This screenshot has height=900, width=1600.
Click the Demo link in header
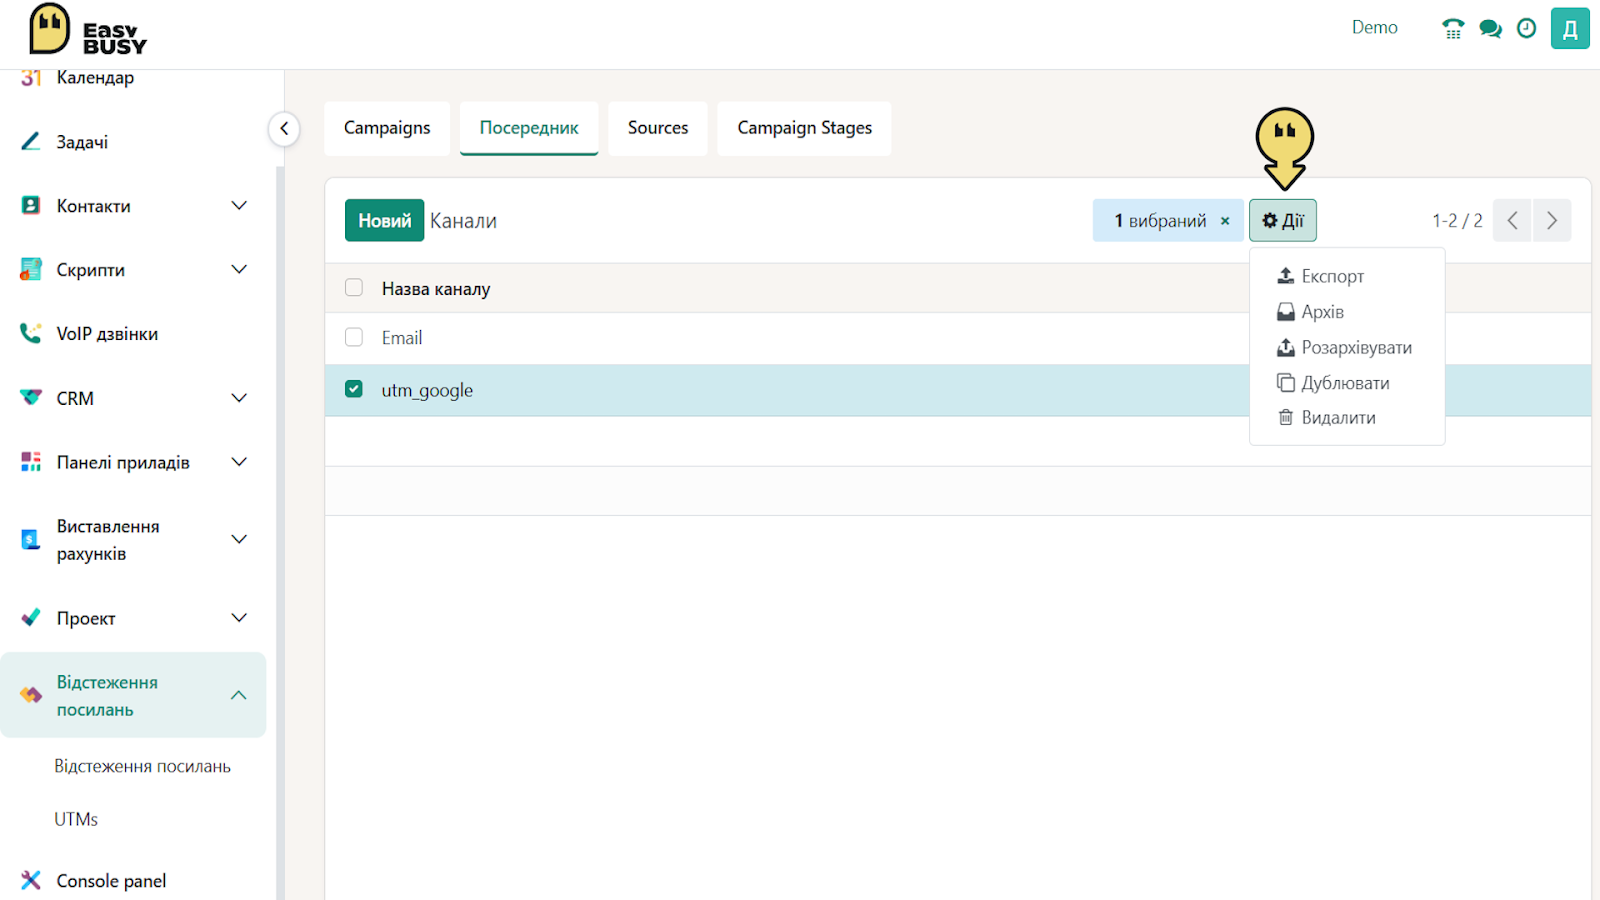[x=1375, y=28]
